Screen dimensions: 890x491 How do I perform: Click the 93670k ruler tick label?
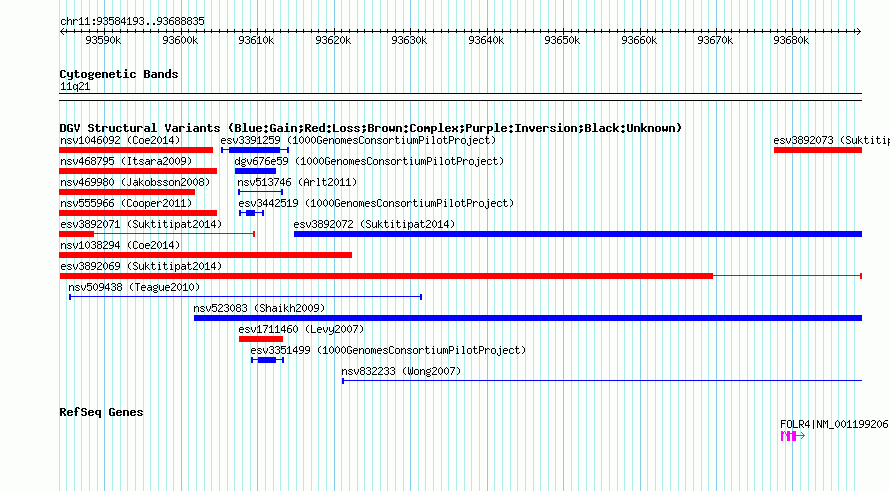pyautogui.click(x=715, y=40)
